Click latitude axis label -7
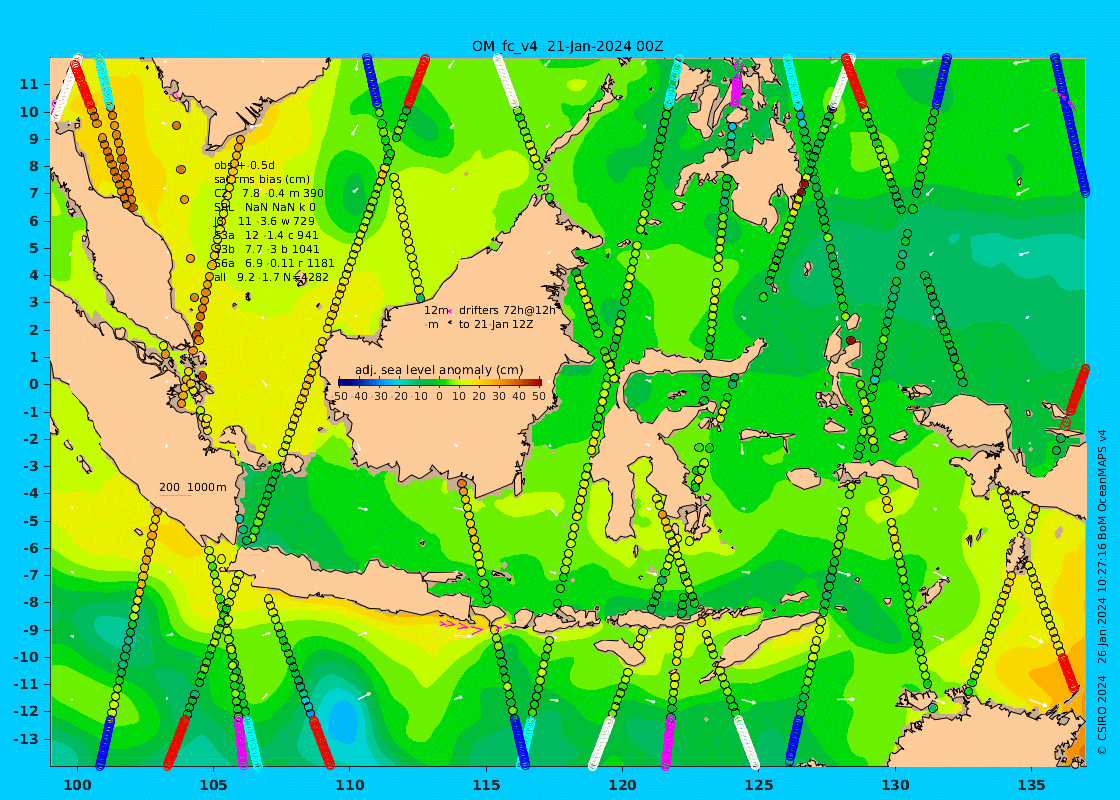The width and height of the screenshot is (1120, 800). tap(32, 575)
